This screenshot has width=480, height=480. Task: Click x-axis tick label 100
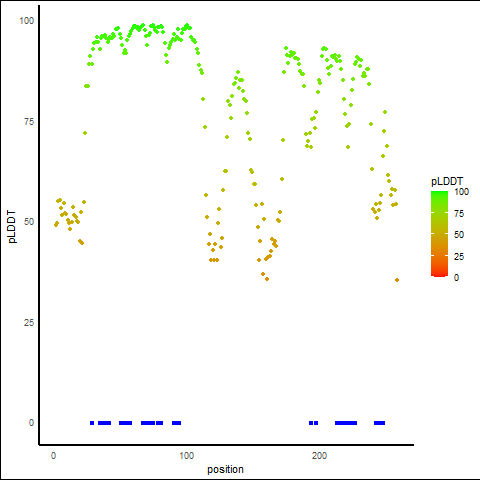[x=186, y=456]
